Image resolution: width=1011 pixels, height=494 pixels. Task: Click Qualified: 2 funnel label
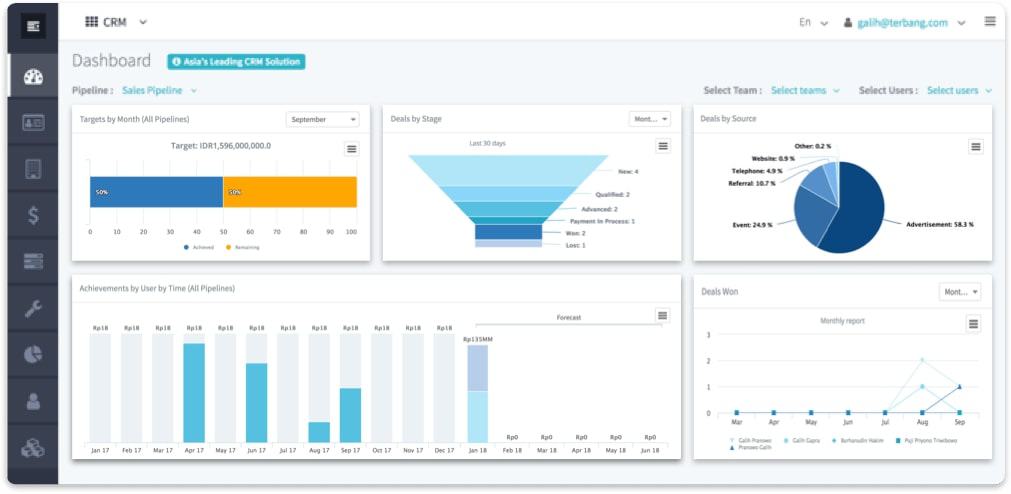tap(613, 194)
